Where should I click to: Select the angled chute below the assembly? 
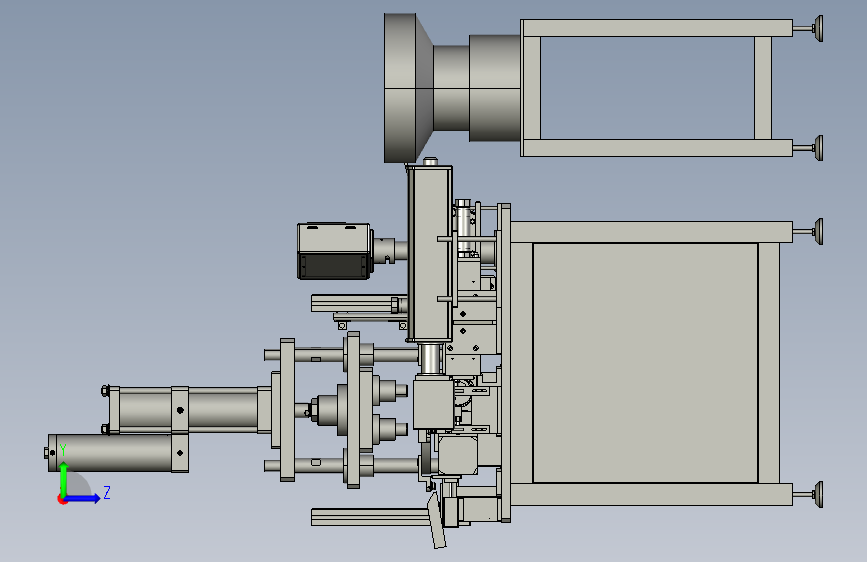[436, 520]
